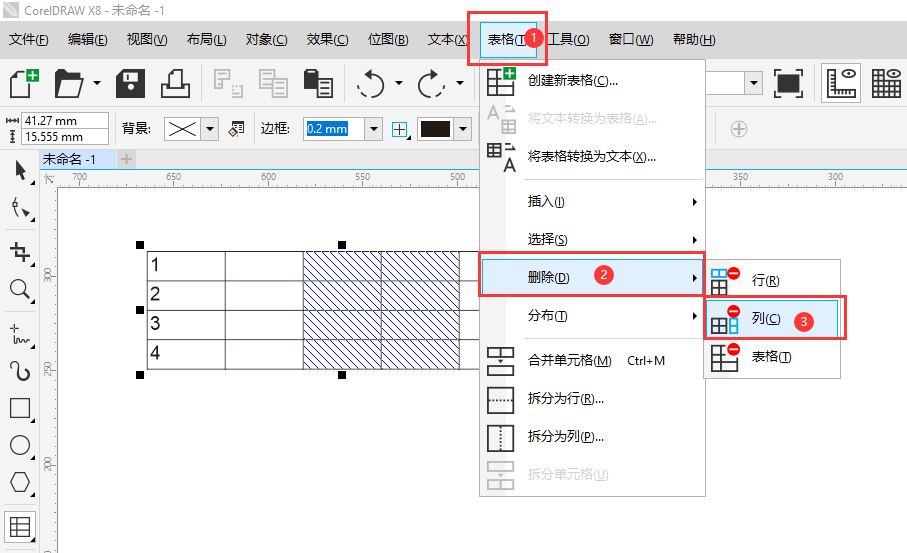Toggle the grid display icon
This screenshot has width=907, height=553.
click(x=886, y=83)
